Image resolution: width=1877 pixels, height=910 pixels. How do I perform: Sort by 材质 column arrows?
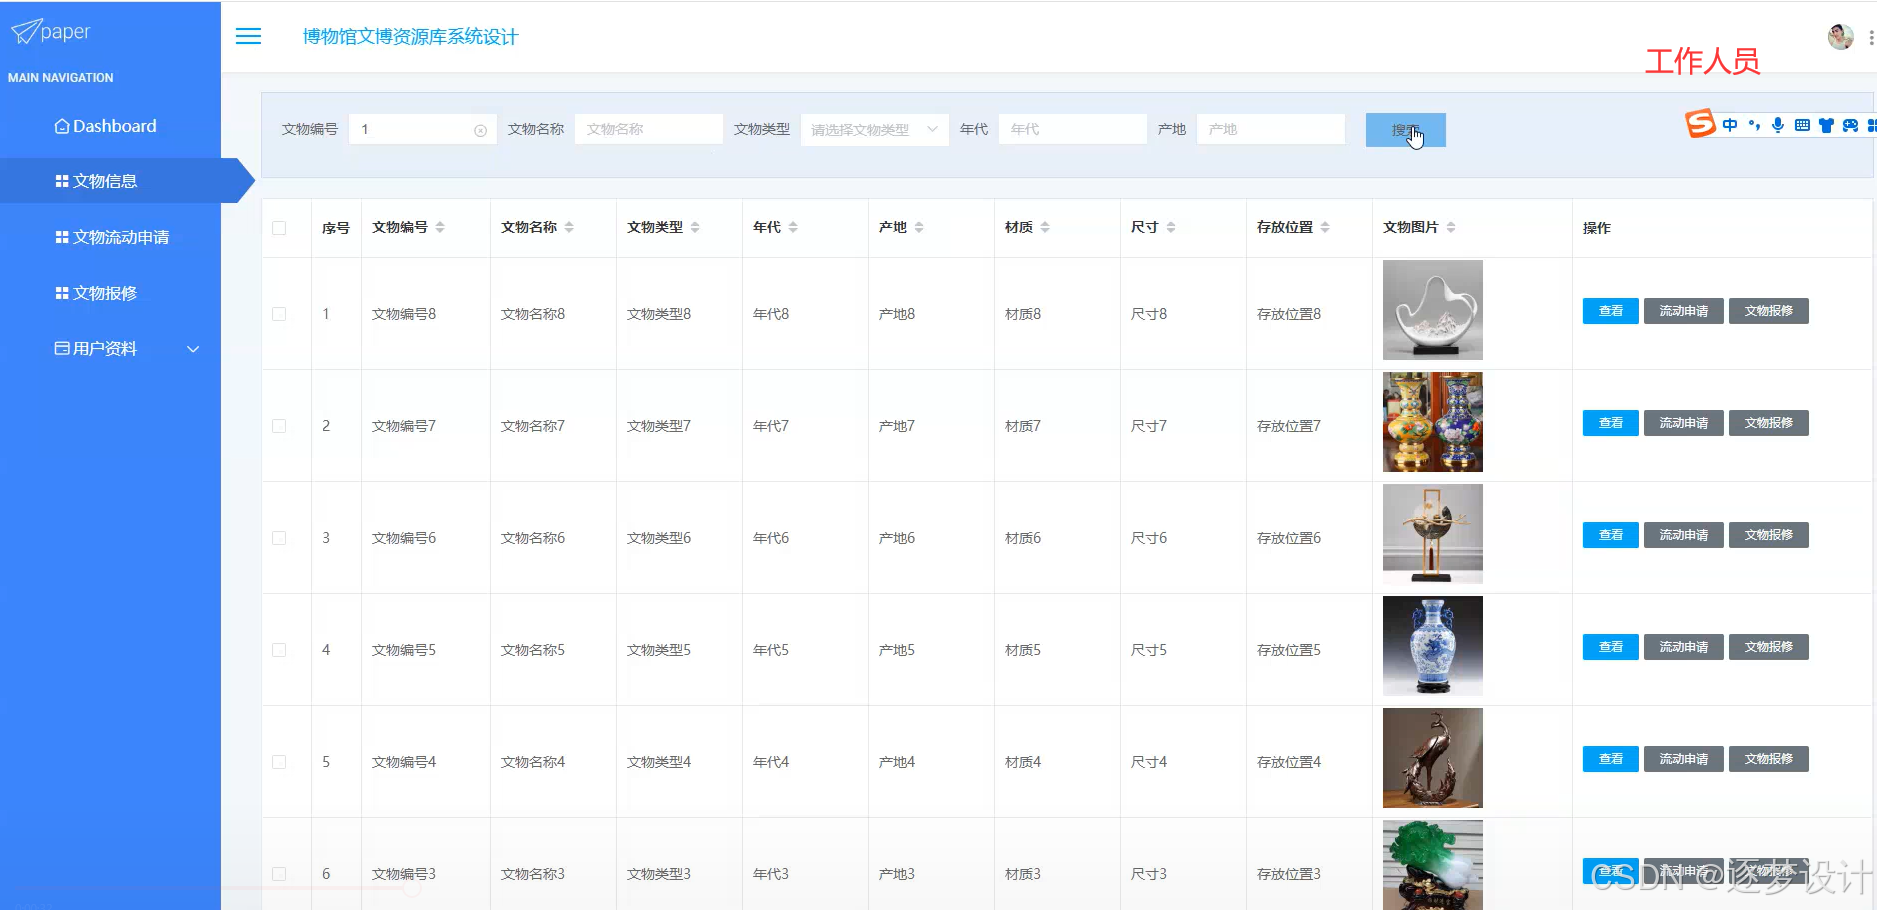(x=1045, y=227)
